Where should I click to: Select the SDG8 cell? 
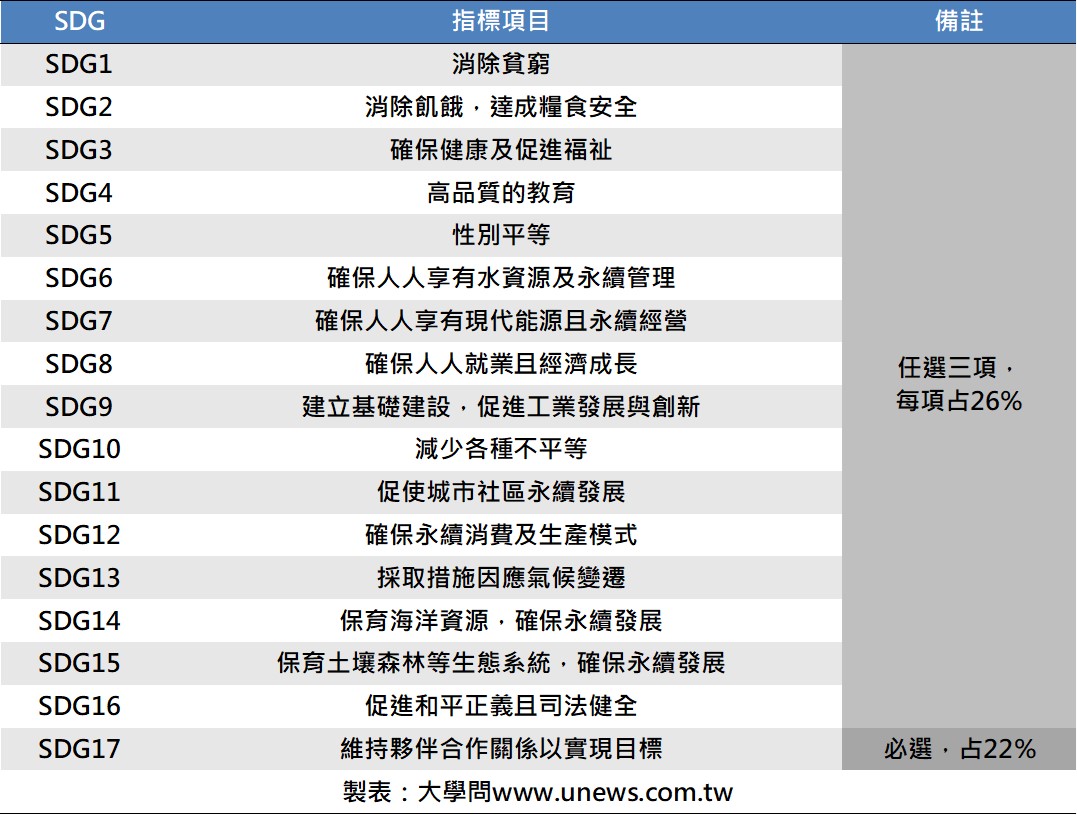(x=78, y=364)
